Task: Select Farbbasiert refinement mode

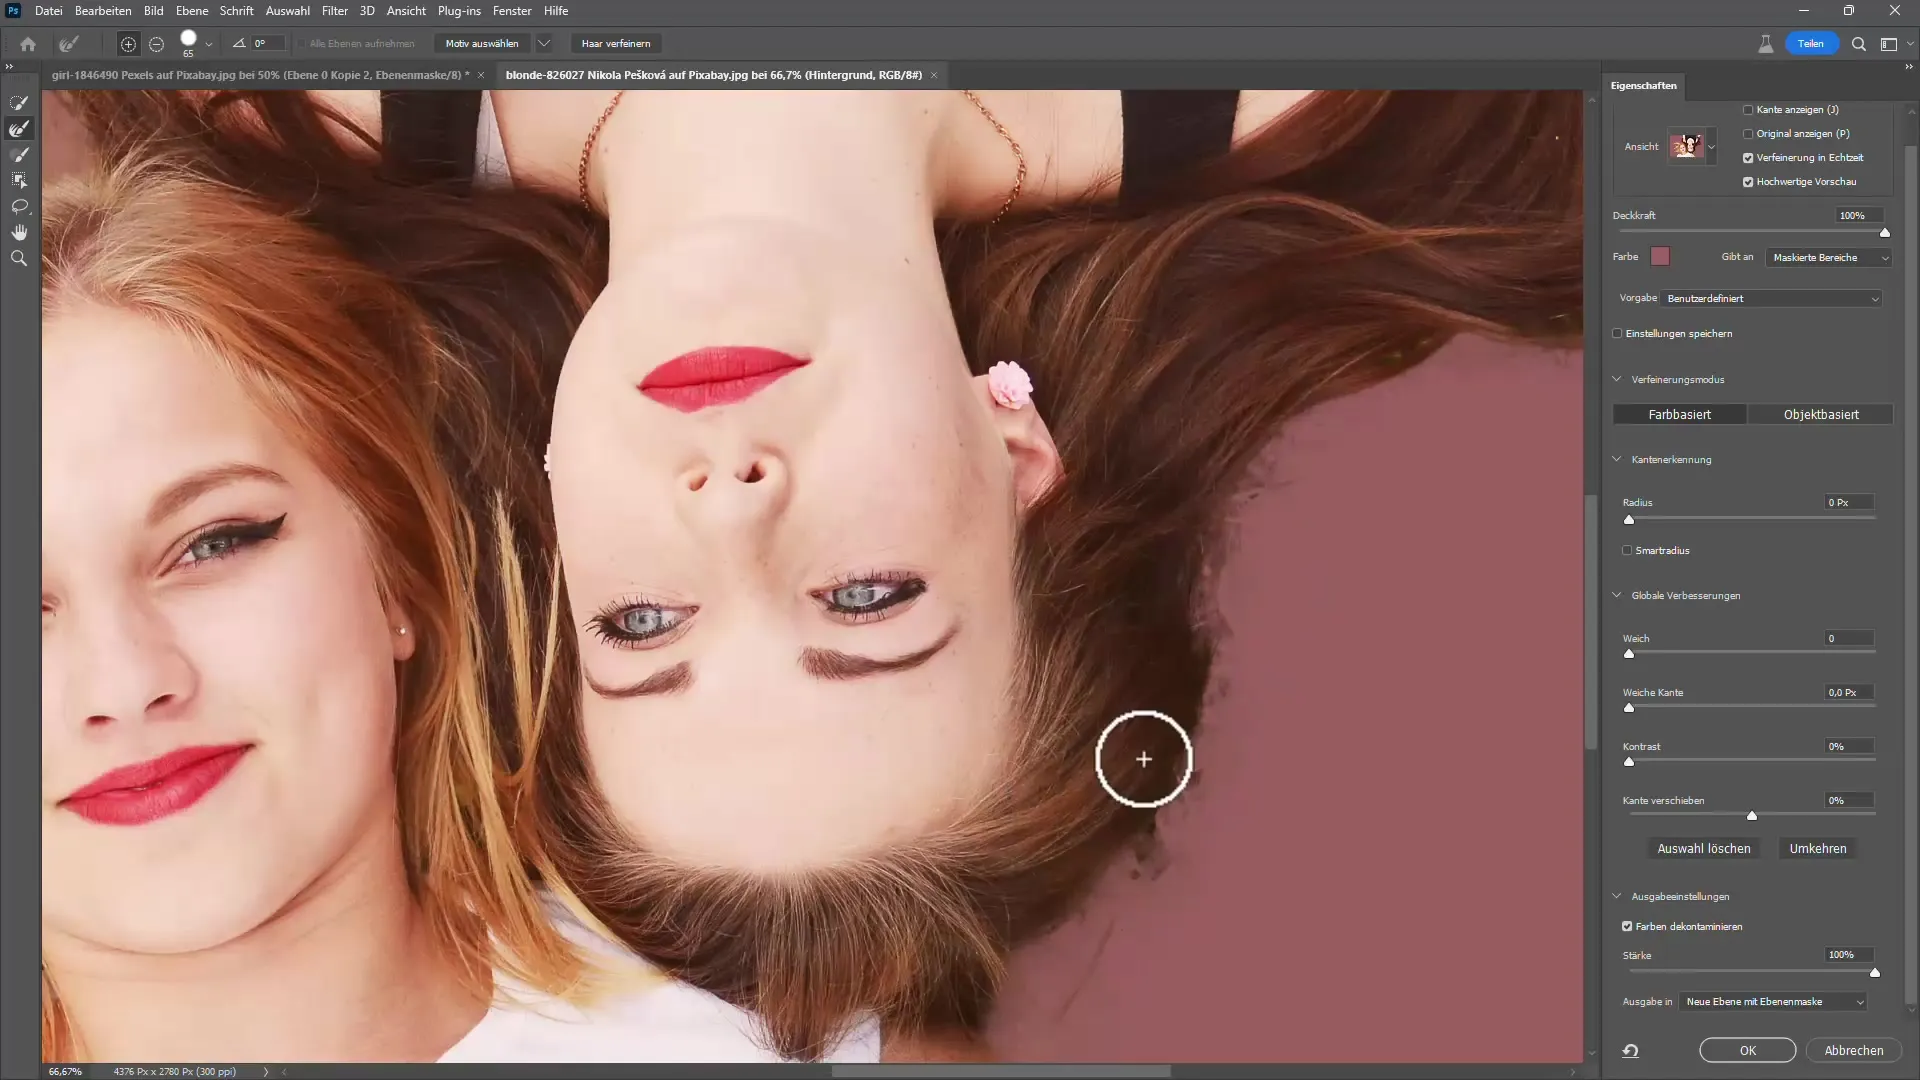Action: pyautogui.click(x=1679, y=415)
